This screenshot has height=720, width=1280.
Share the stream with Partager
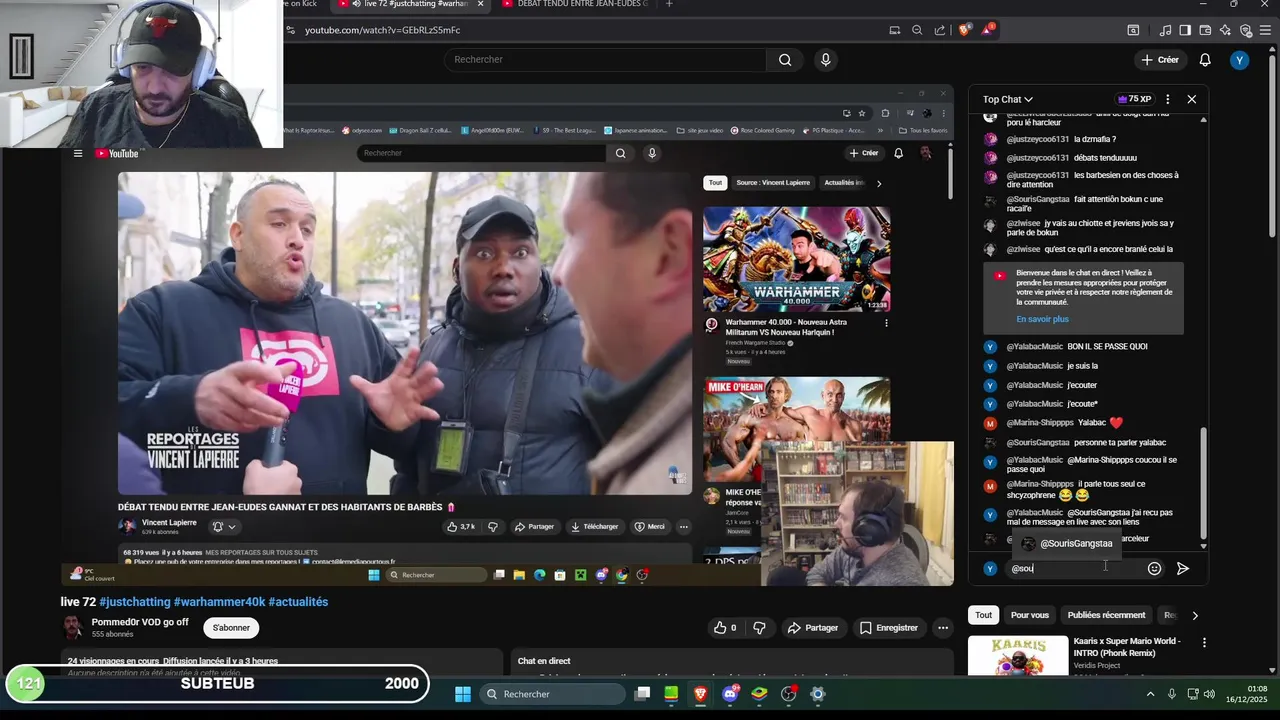812,628
